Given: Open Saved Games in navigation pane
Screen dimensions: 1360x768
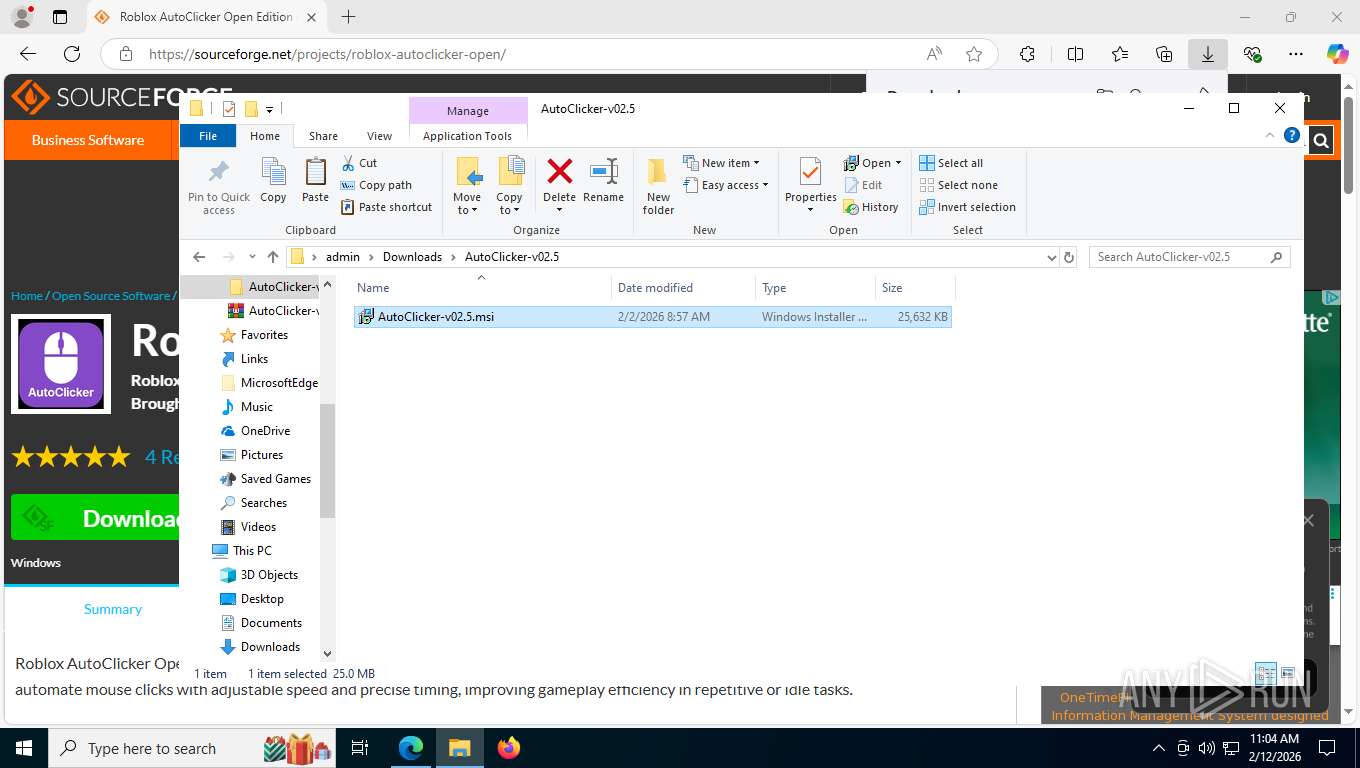Looking at the screenshot, I should click(275, 479).
